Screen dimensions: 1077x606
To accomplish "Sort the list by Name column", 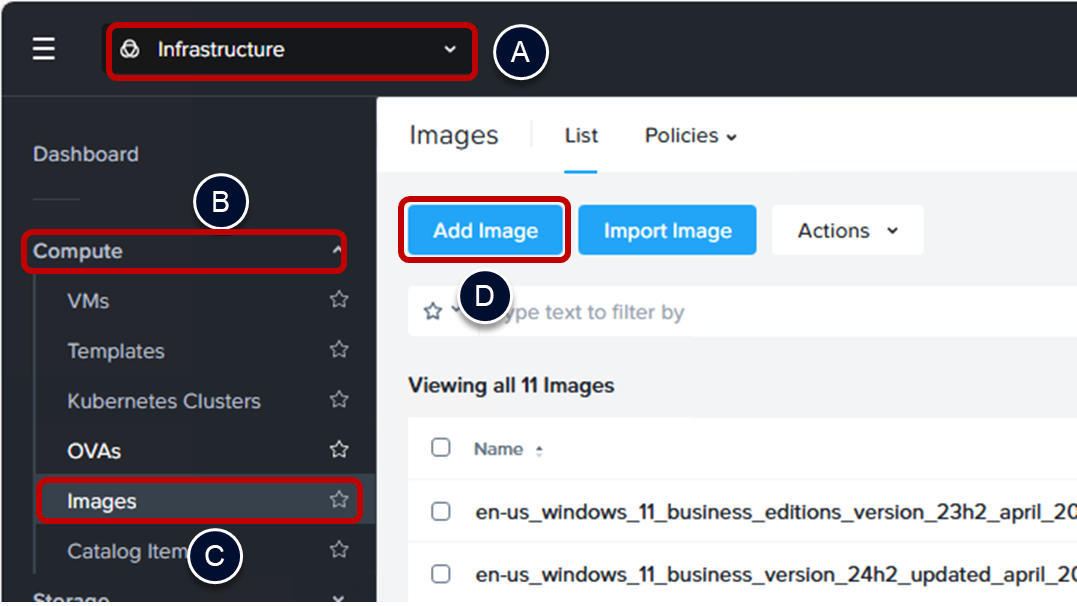I will (x=499, y=449).
